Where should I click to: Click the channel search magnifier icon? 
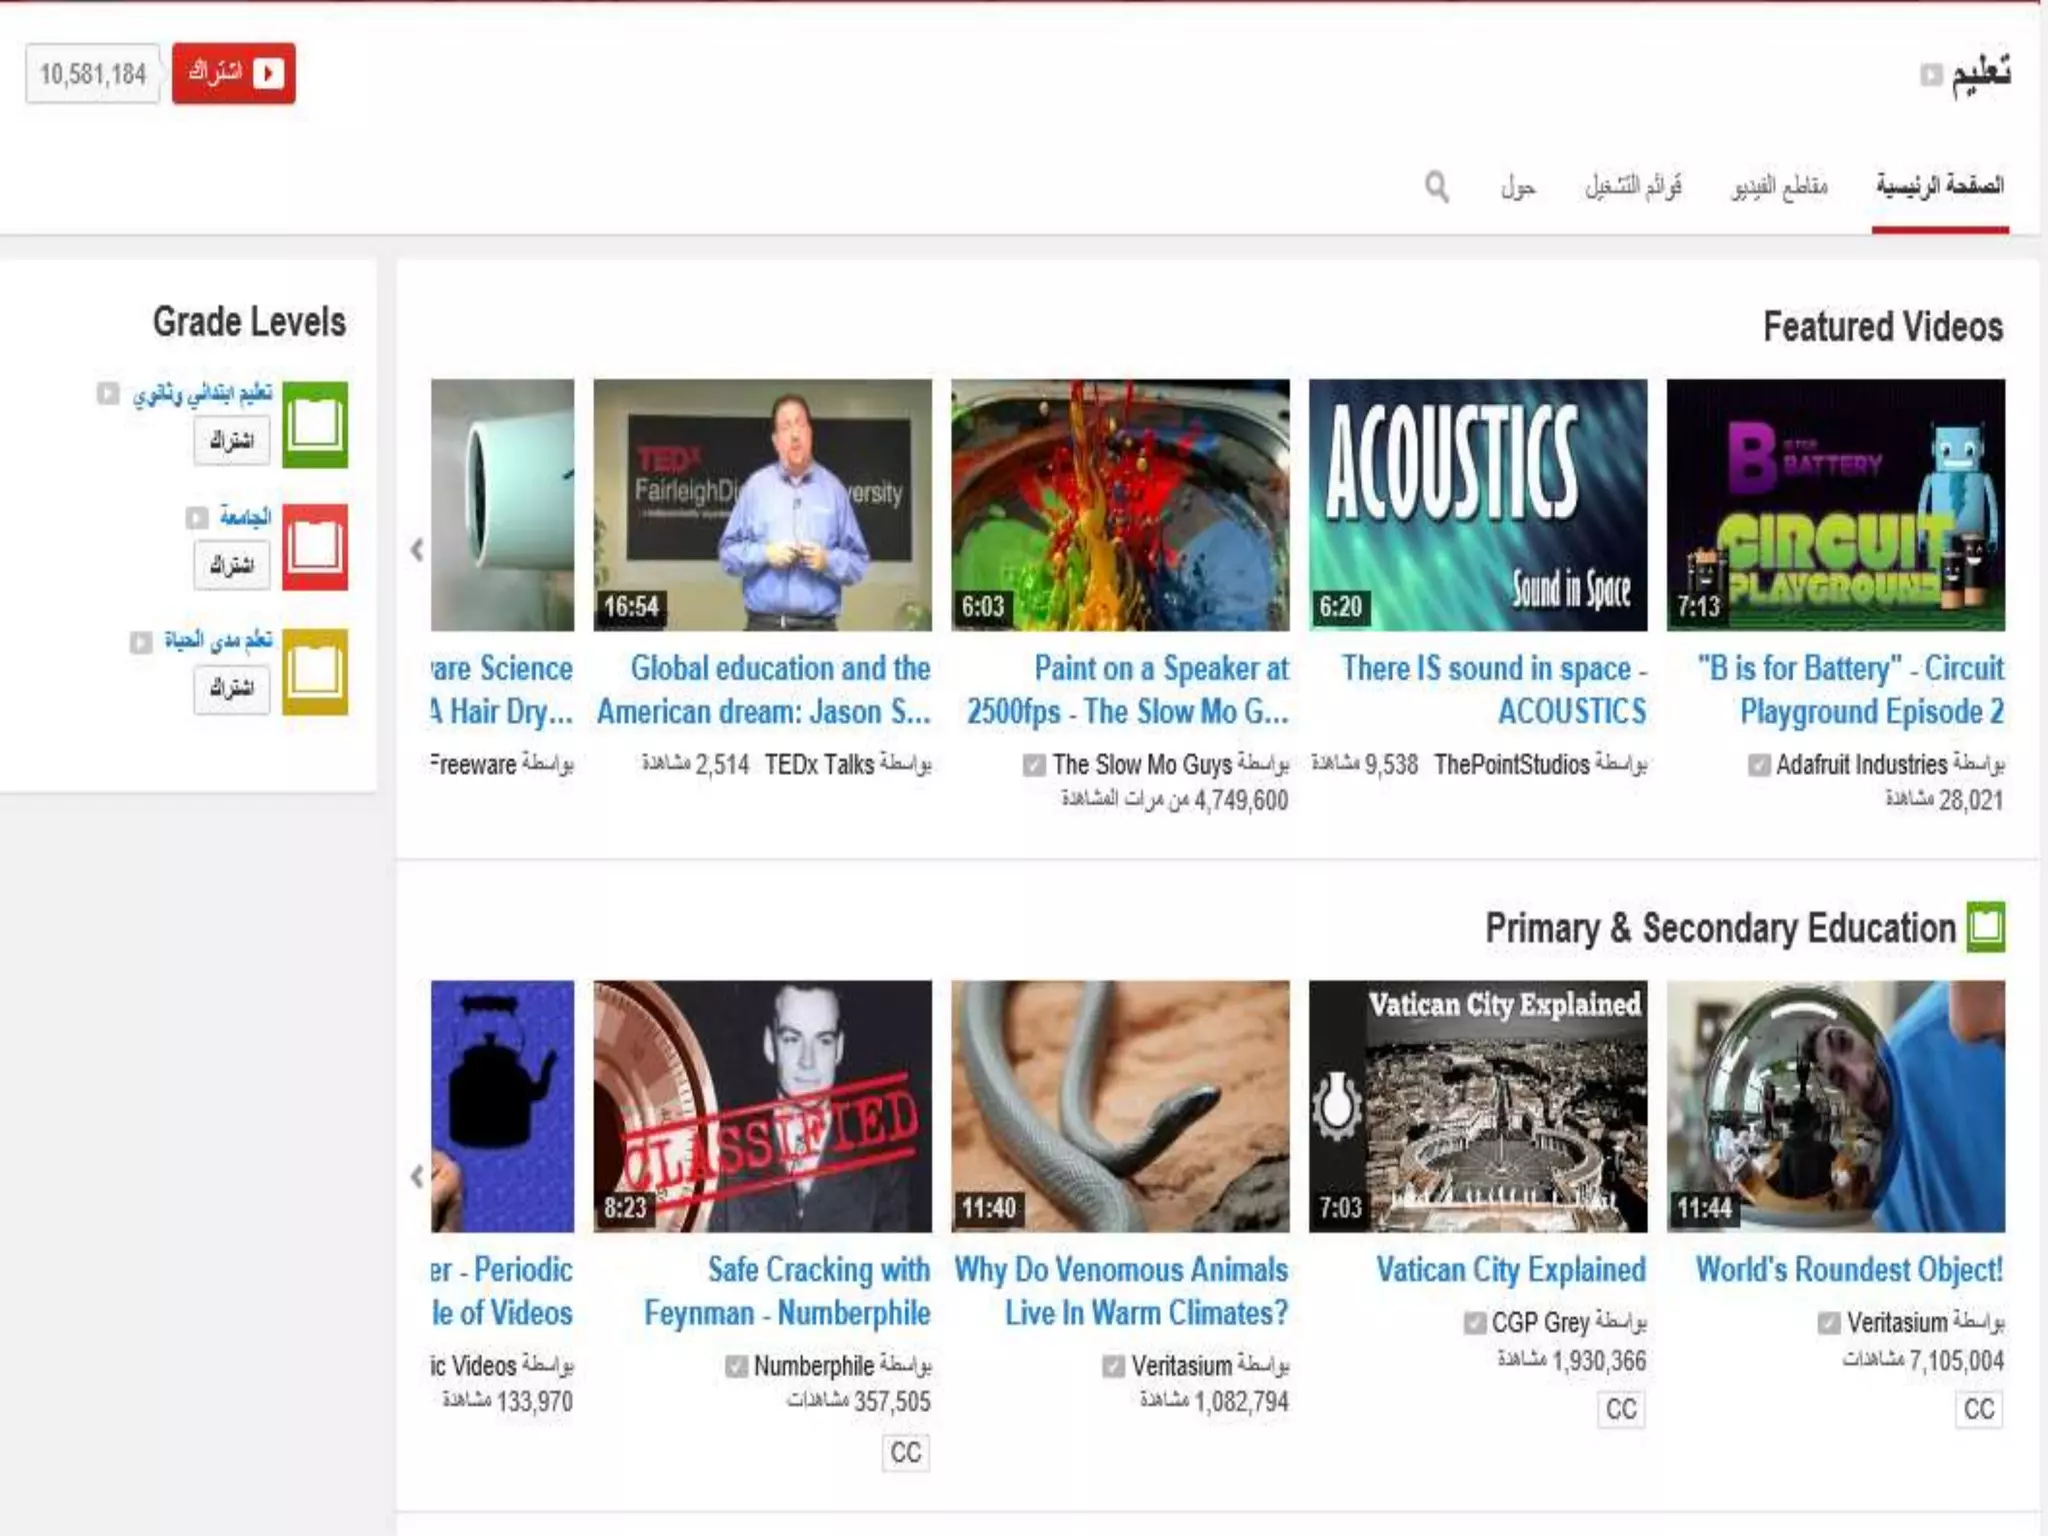coord(1436,186)
